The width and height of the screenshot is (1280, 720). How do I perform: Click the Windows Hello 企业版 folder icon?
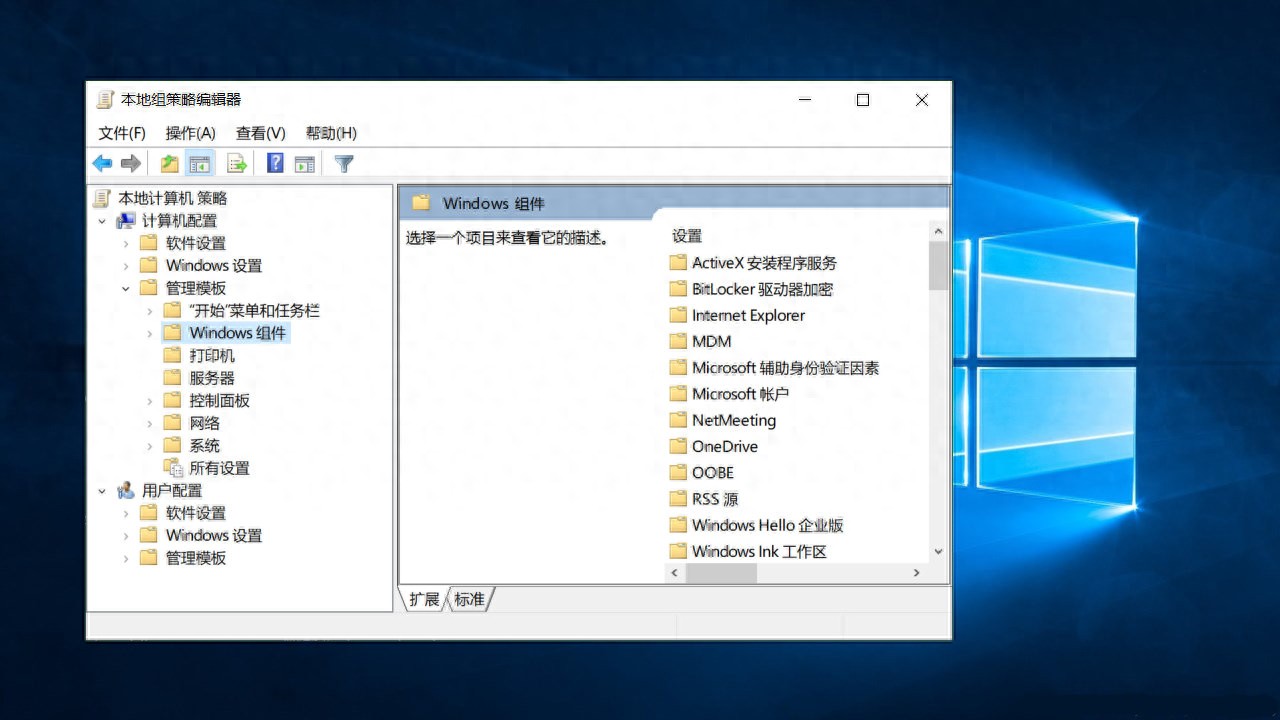678,525
